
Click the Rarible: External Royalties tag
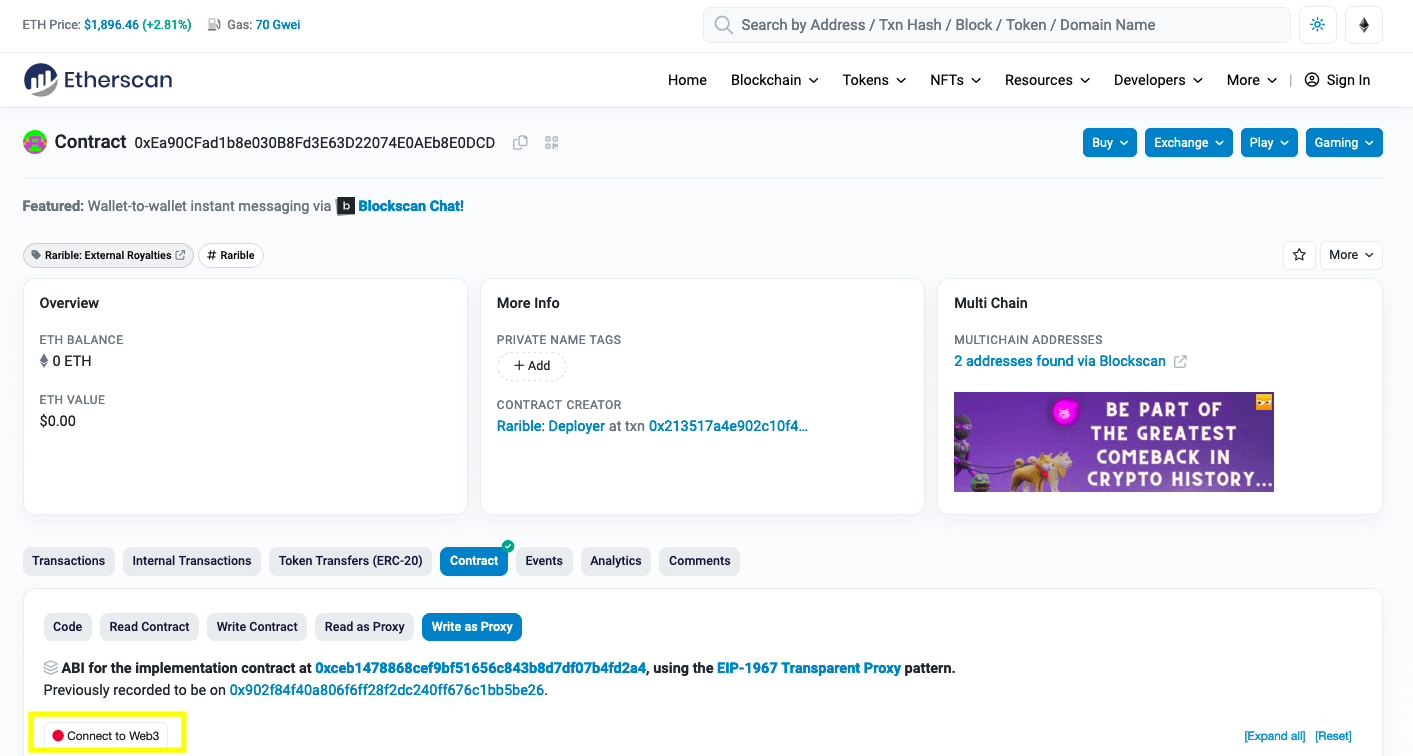tap(108, 255)
